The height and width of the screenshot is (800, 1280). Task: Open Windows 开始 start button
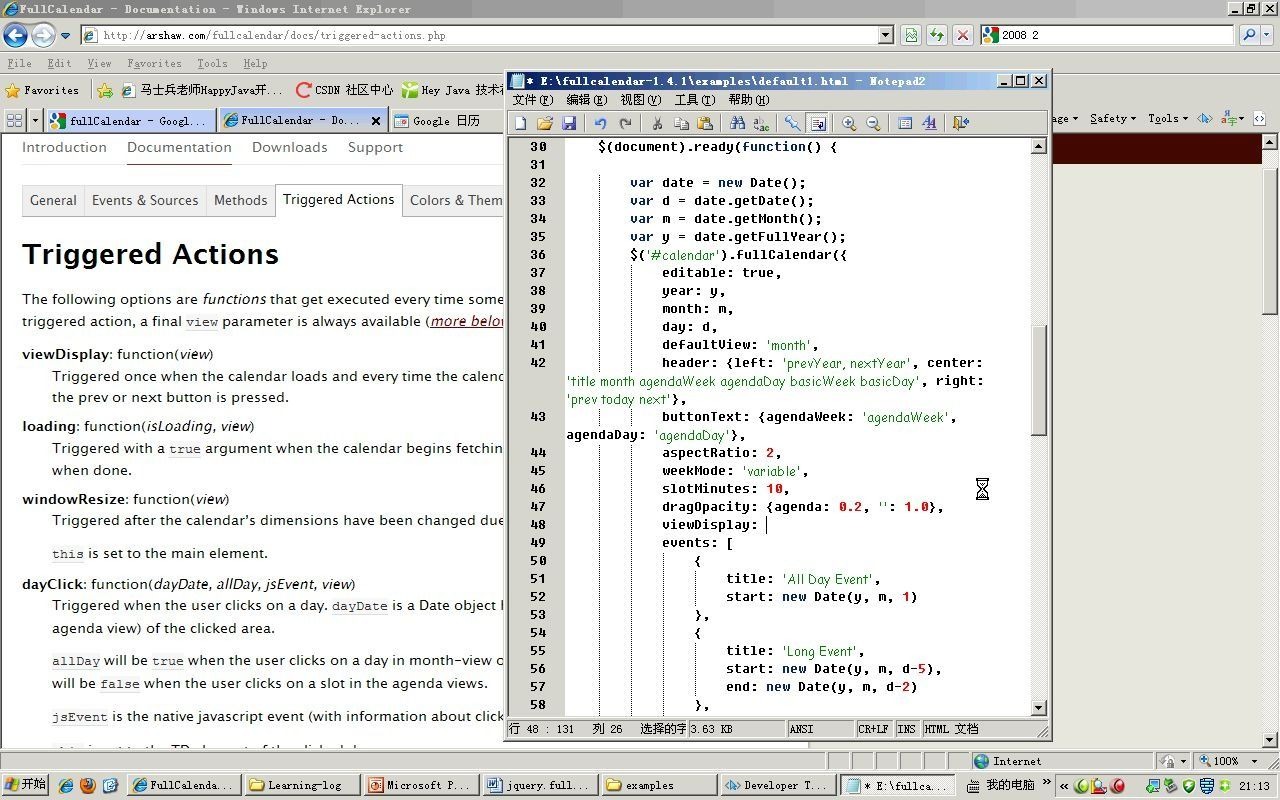[x=26, y=785]
